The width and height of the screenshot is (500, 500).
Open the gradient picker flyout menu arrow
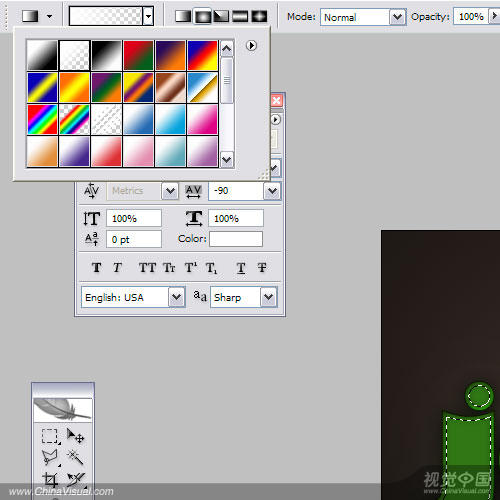(x=251, y=45)
